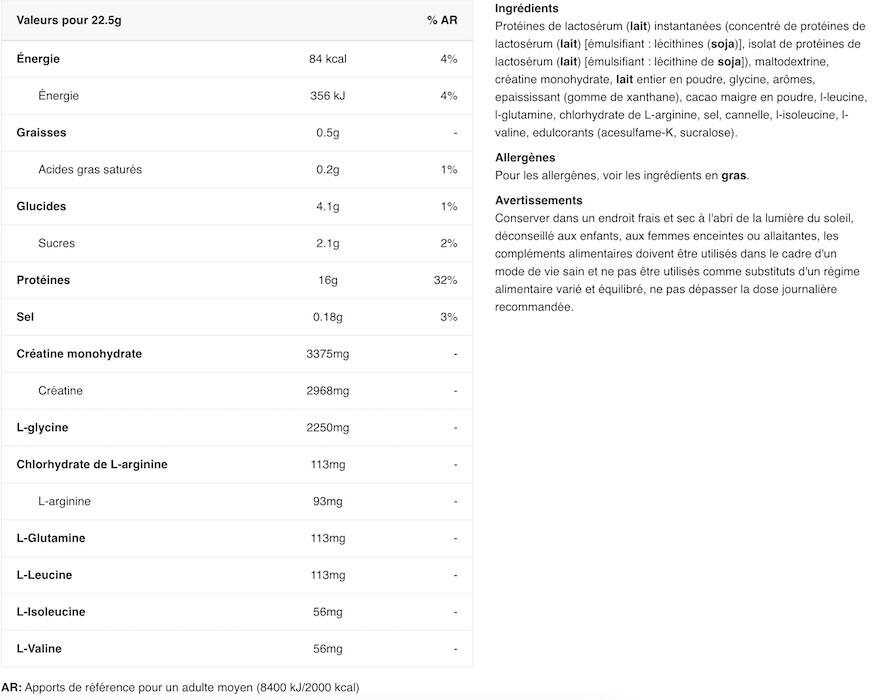
Task: Click the "Avertissements" section heading
Action: pyautogui.click(x=538, y=201)
